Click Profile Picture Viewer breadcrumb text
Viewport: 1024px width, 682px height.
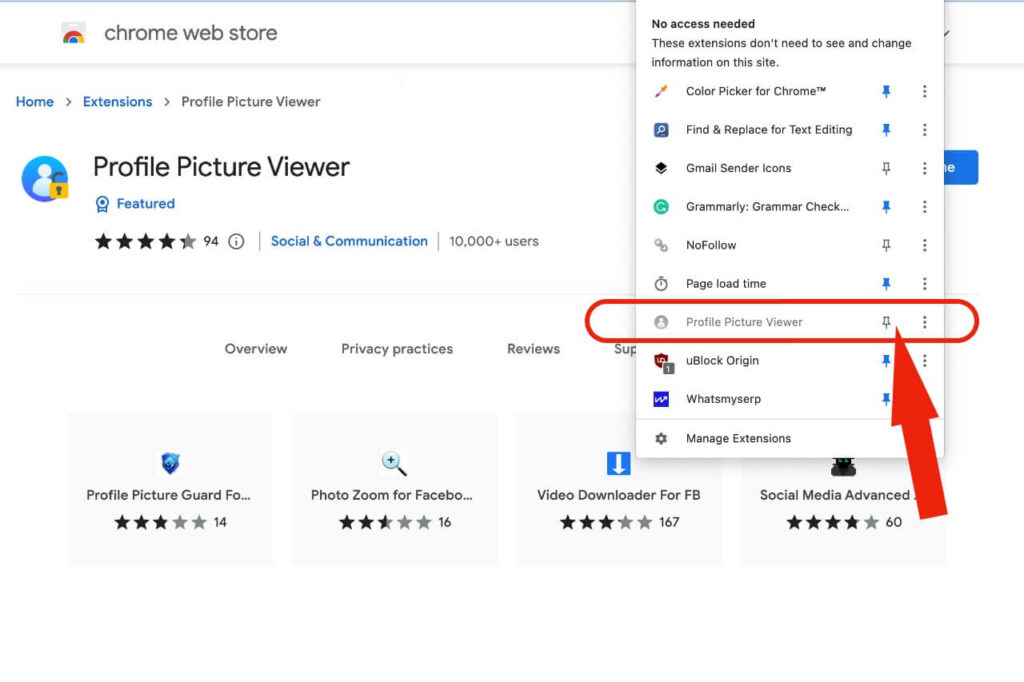[251, 102]
